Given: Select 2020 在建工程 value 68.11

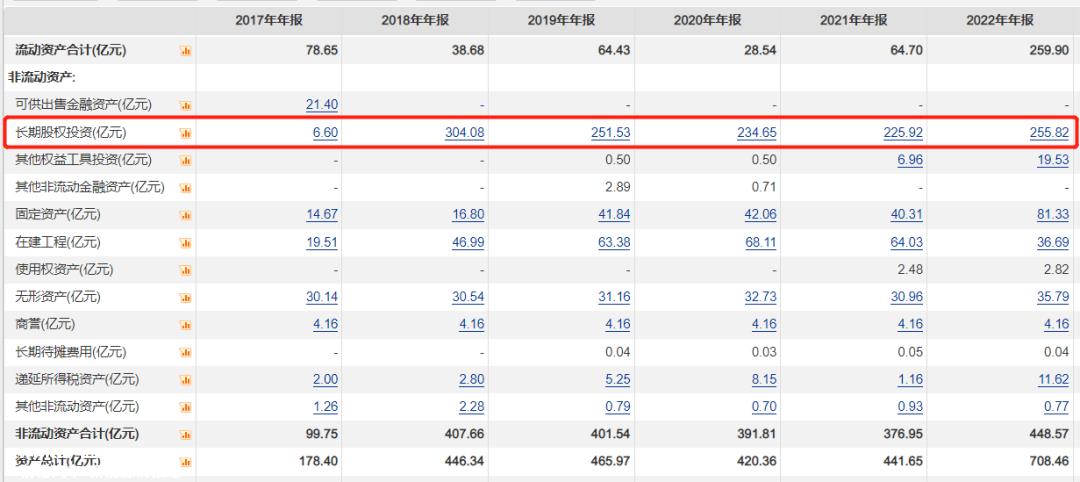Looking at the screenshot, I should (760, 242).
